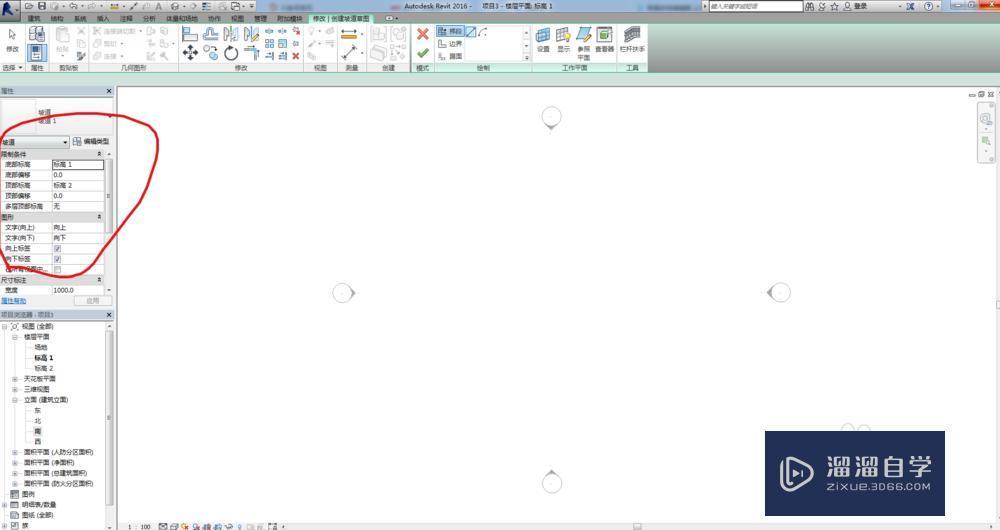Toggle the 向下标签 checkbox
The image size is (1000, 530).
(x=57, y=260)
